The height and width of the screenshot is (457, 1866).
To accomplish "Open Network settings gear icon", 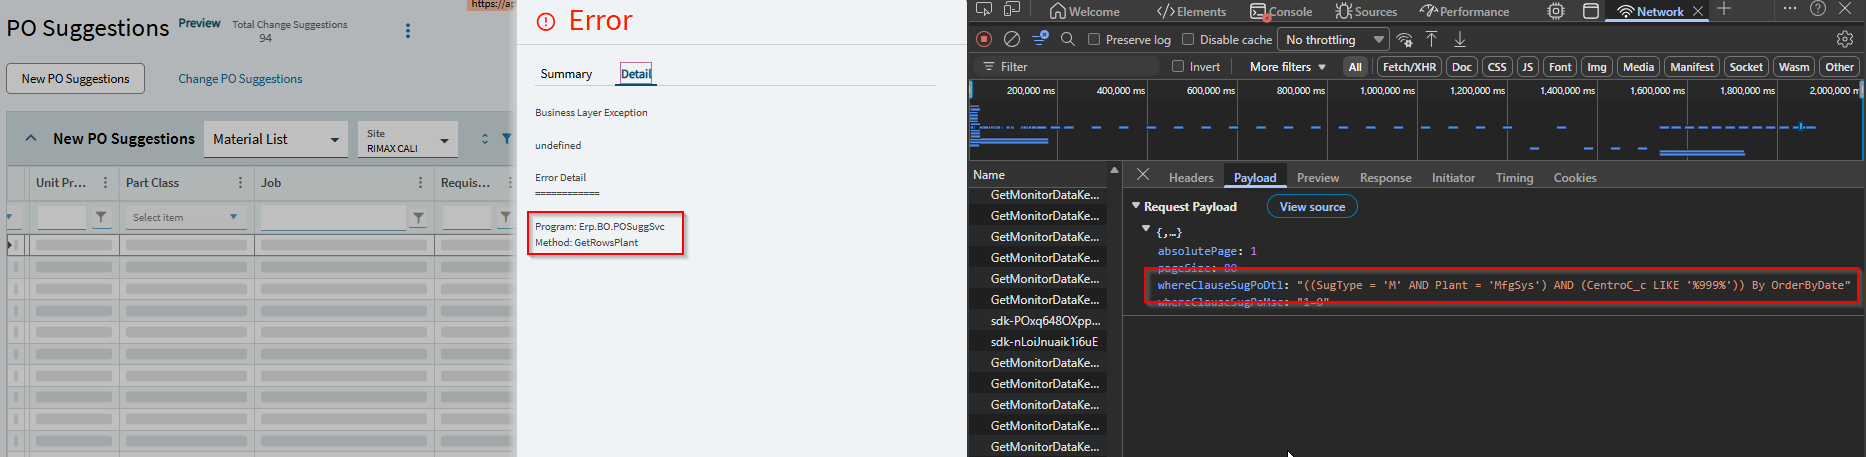I will pos(1845,39).
